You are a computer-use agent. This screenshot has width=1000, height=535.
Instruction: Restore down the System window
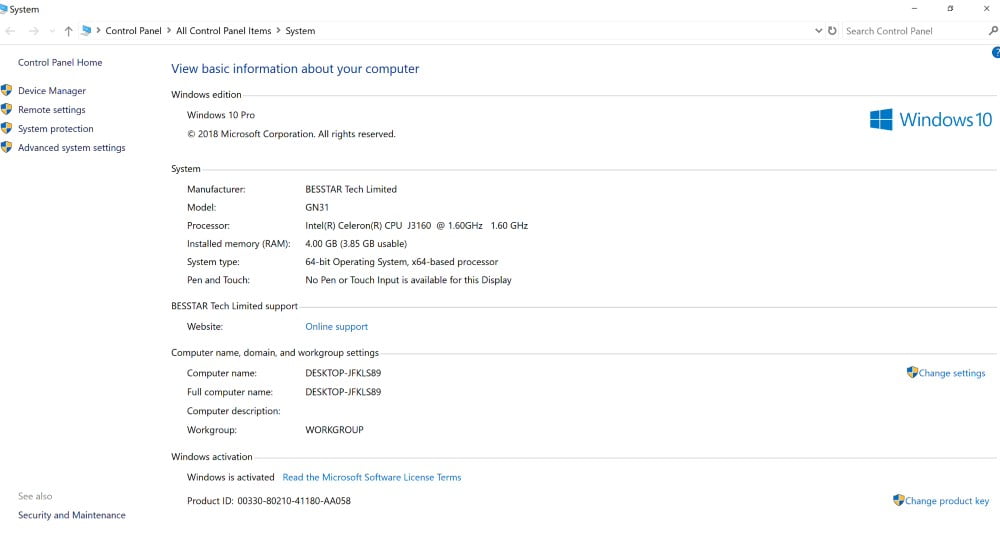tap(950, 9)
